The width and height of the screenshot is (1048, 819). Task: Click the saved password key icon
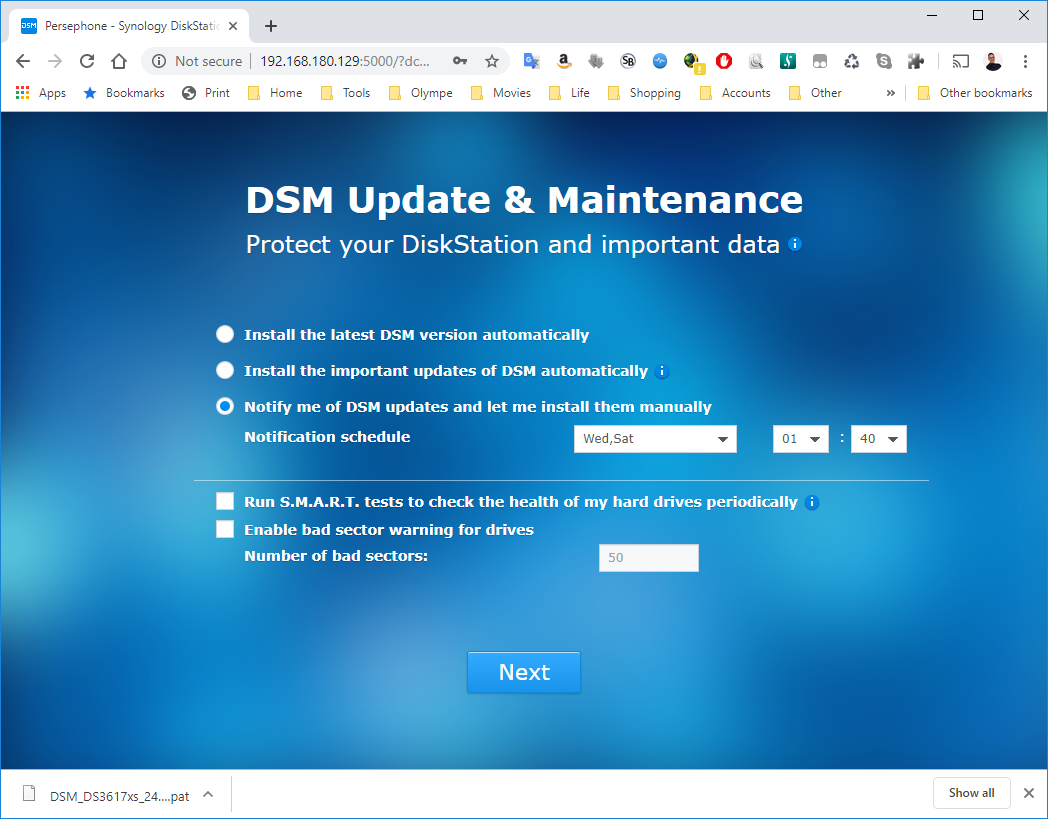[x=460, y=62]
